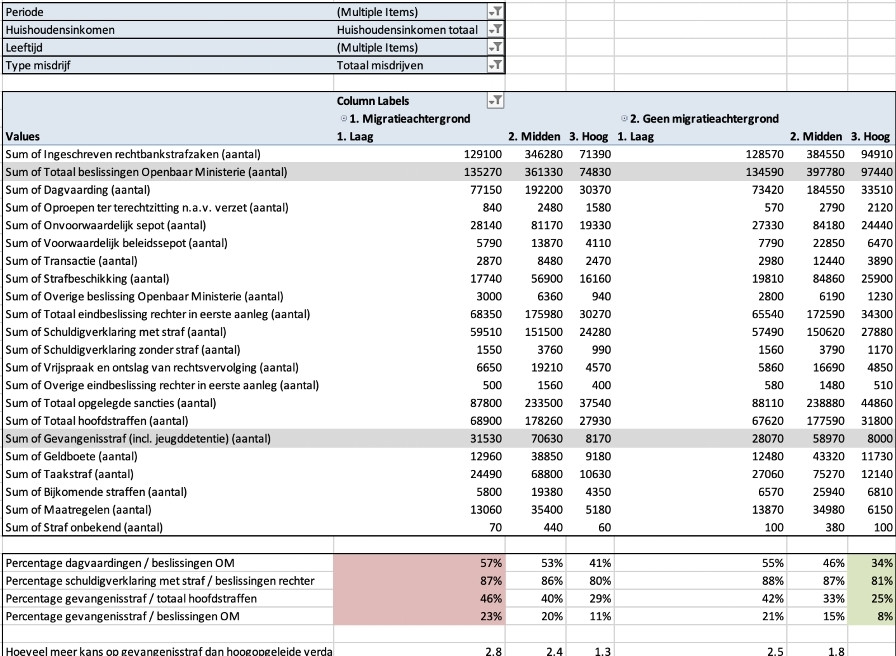
Task: Select row label Totaal eindbeslissing rechter in eerste aanleg
Action: [x=168, y=314]
